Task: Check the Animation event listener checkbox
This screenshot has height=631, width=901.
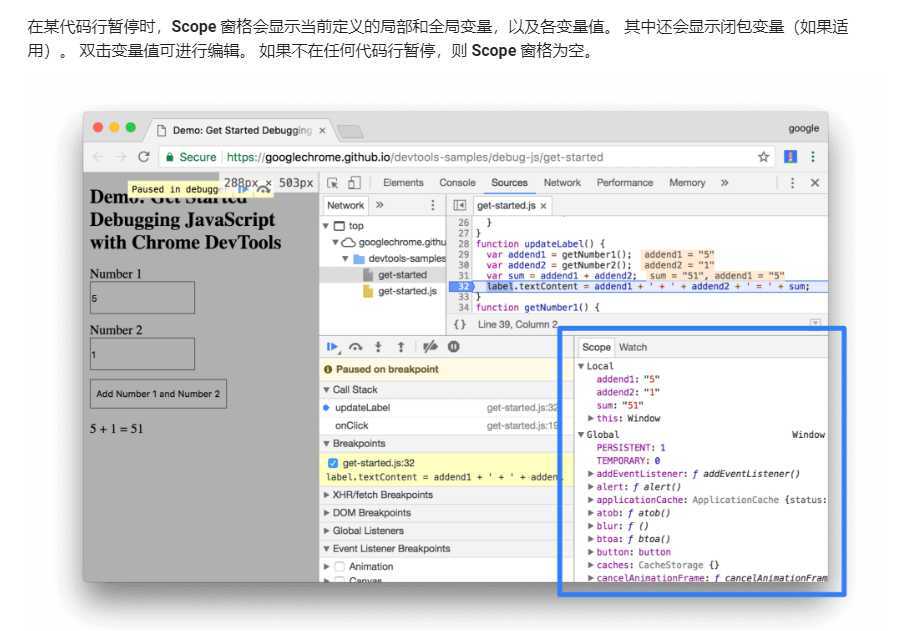Action: pos(340,566)
